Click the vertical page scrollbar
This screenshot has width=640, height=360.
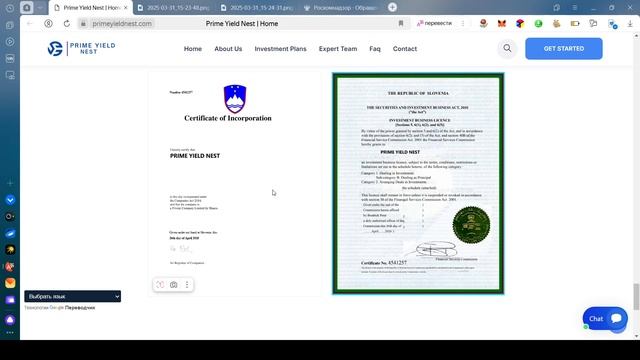636,296
